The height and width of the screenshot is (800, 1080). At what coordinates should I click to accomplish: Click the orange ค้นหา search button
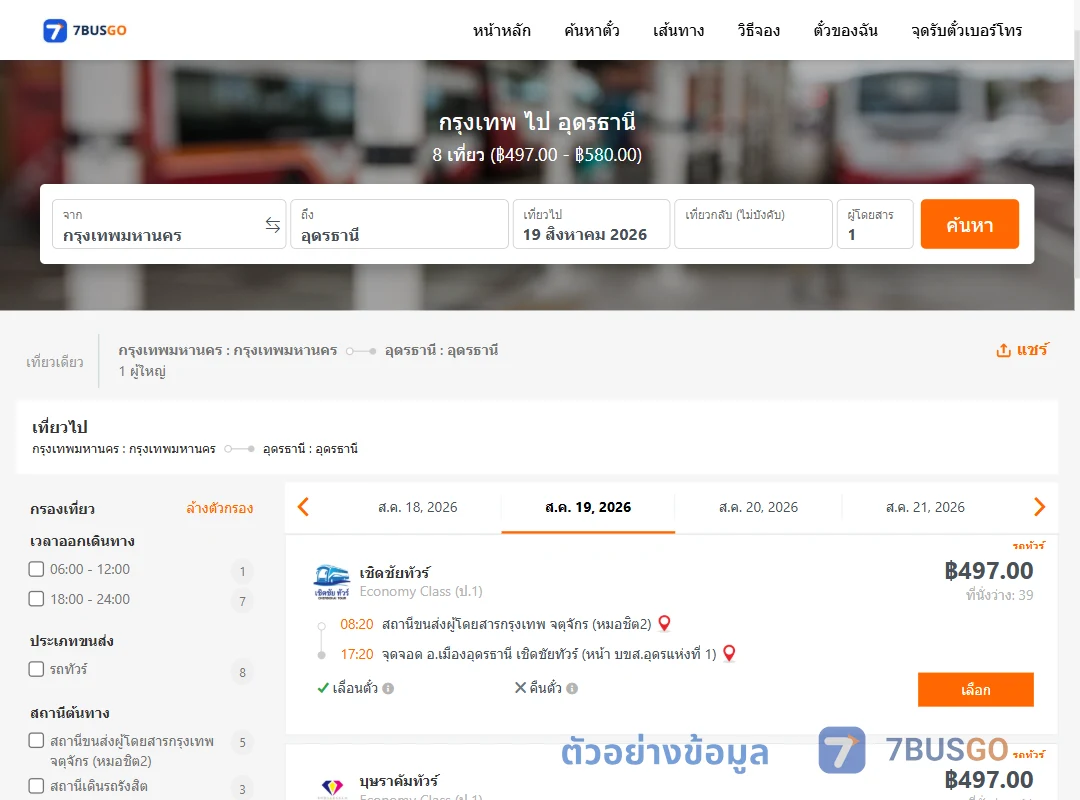969,224
